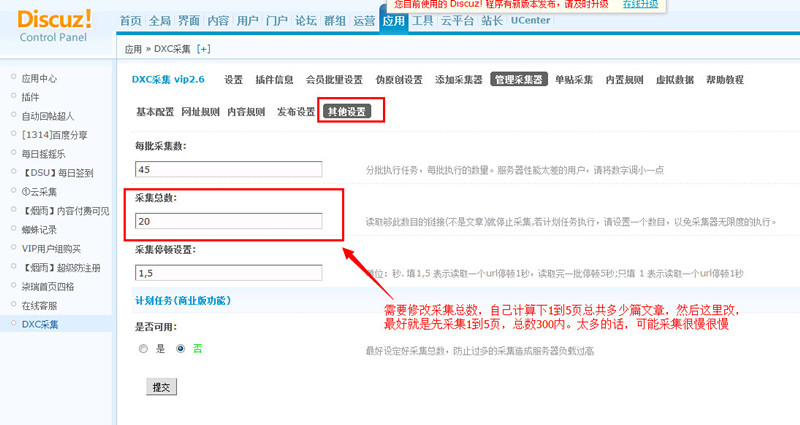Open 自动回帖超人 in the sidebar

[x=48, y=116]
